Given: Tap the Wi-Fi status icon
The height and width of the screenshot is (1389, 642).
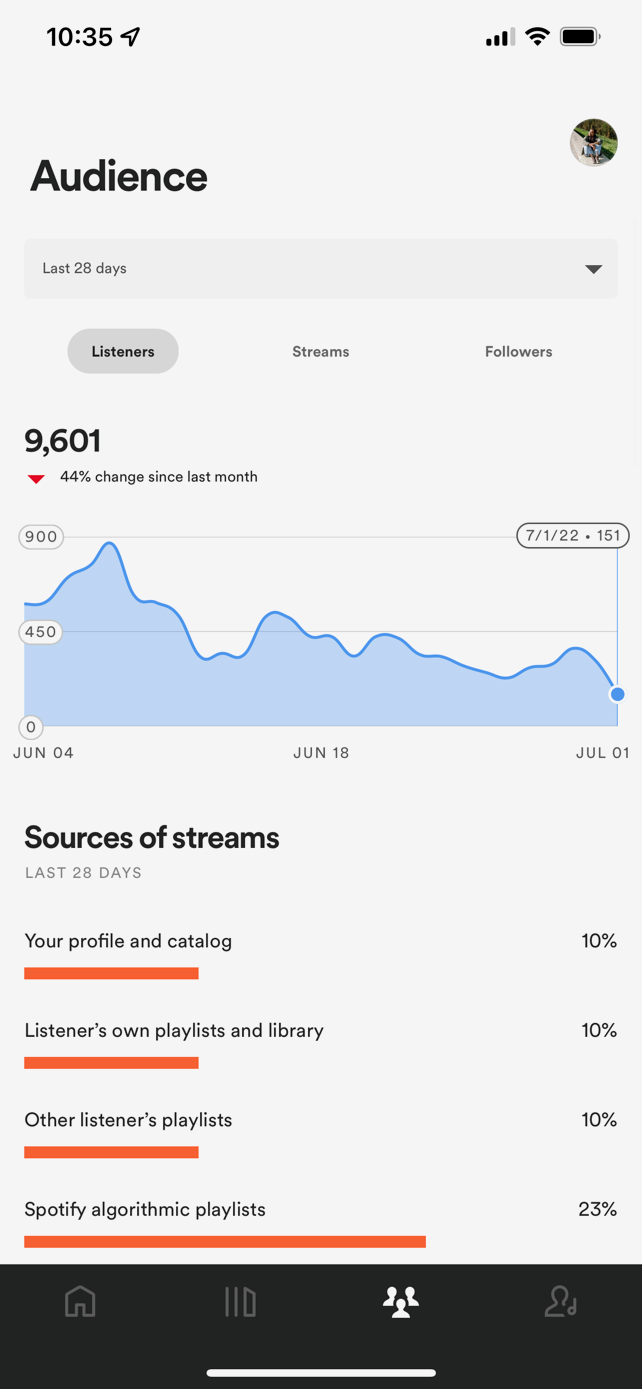Looking at the screenshot, I should [x=537, y=37].
